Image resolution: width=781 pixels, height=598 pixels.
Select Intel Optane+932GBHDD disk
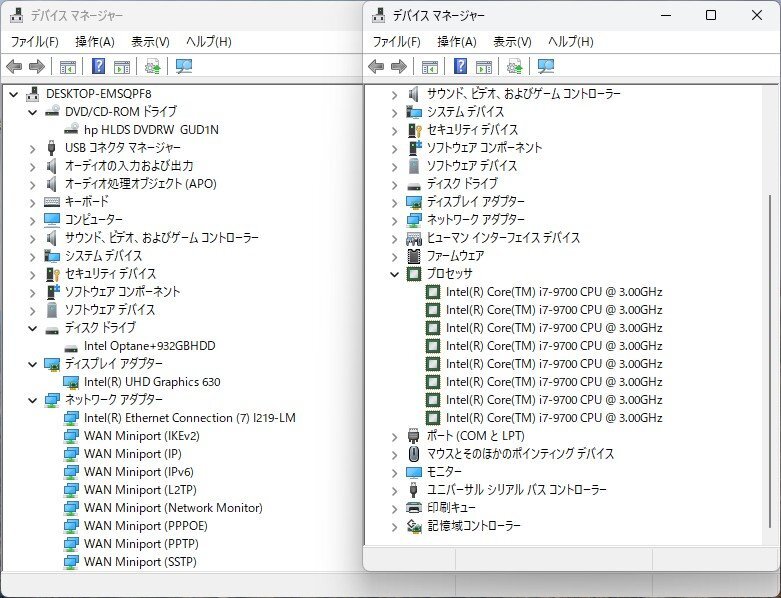(x=149, y=346)
